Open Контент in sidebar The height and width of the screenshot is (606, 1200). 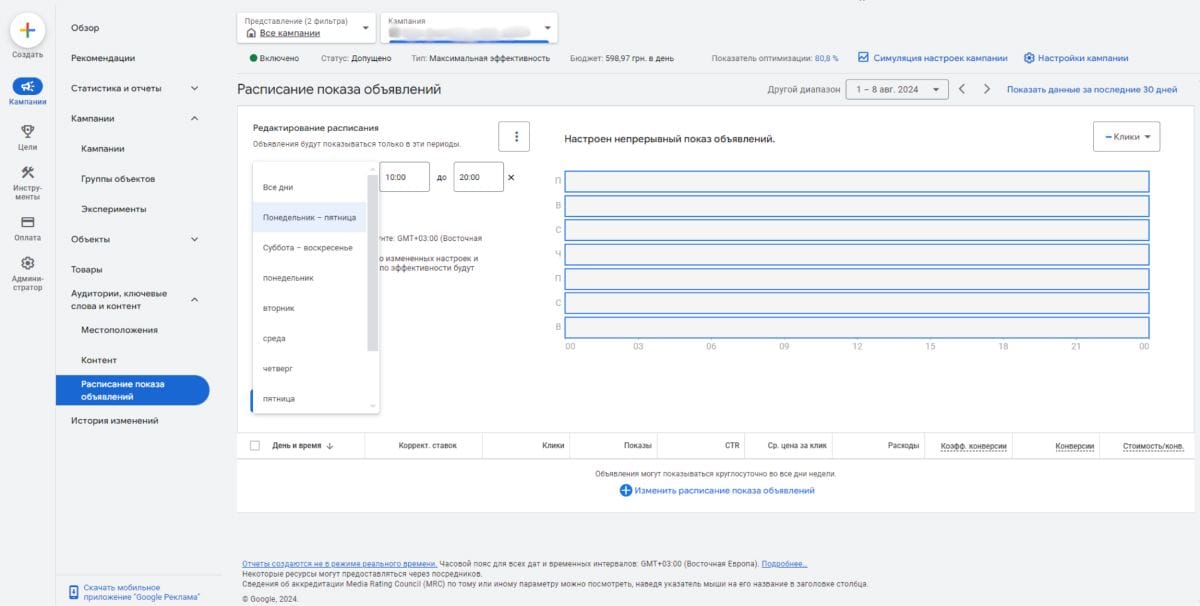[99, 360]
